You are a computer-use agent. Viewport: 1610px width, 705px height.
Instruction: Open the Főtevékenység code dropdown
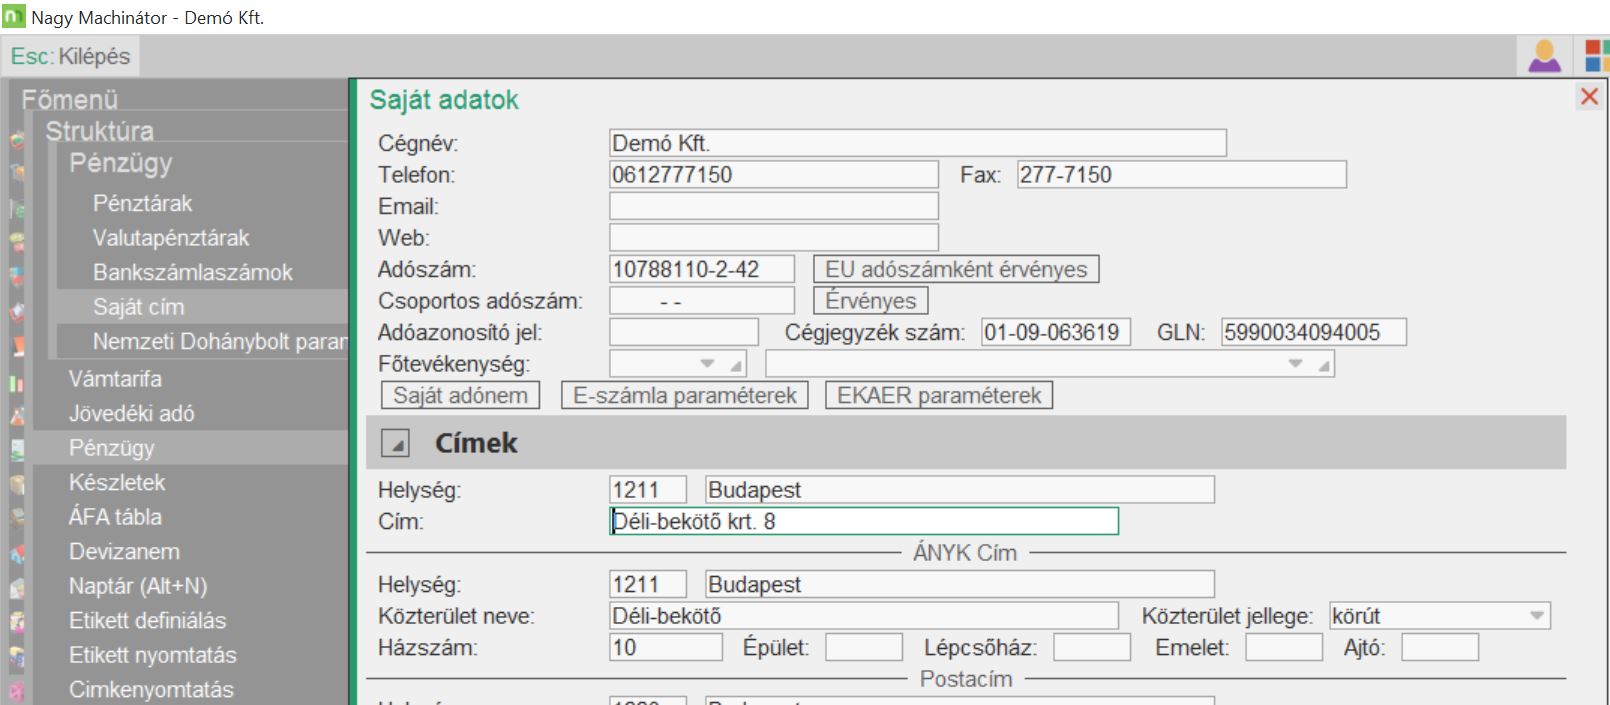point(708,364)
